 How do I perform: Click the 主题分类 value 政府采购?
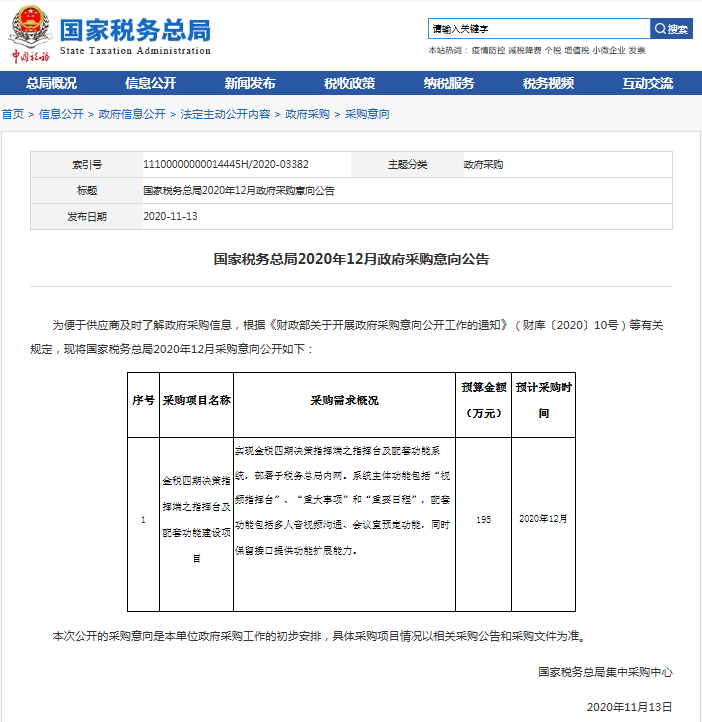pos(483,164)
